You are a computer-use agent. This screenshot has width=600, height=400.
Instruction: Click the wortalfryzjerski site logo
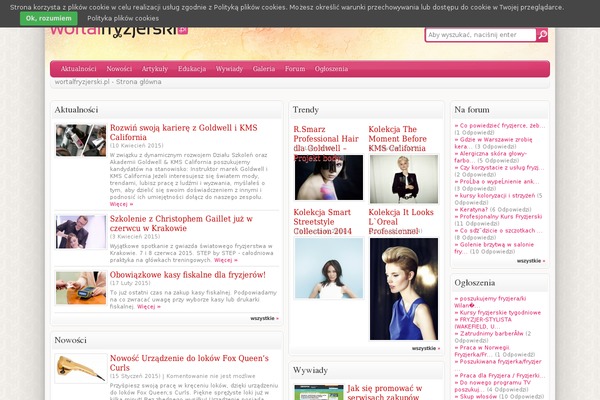tap(119, 31)
